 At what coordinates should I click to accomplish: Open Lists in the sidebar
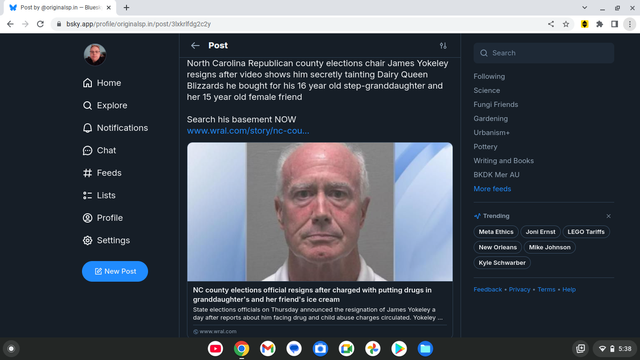[99, 195]
